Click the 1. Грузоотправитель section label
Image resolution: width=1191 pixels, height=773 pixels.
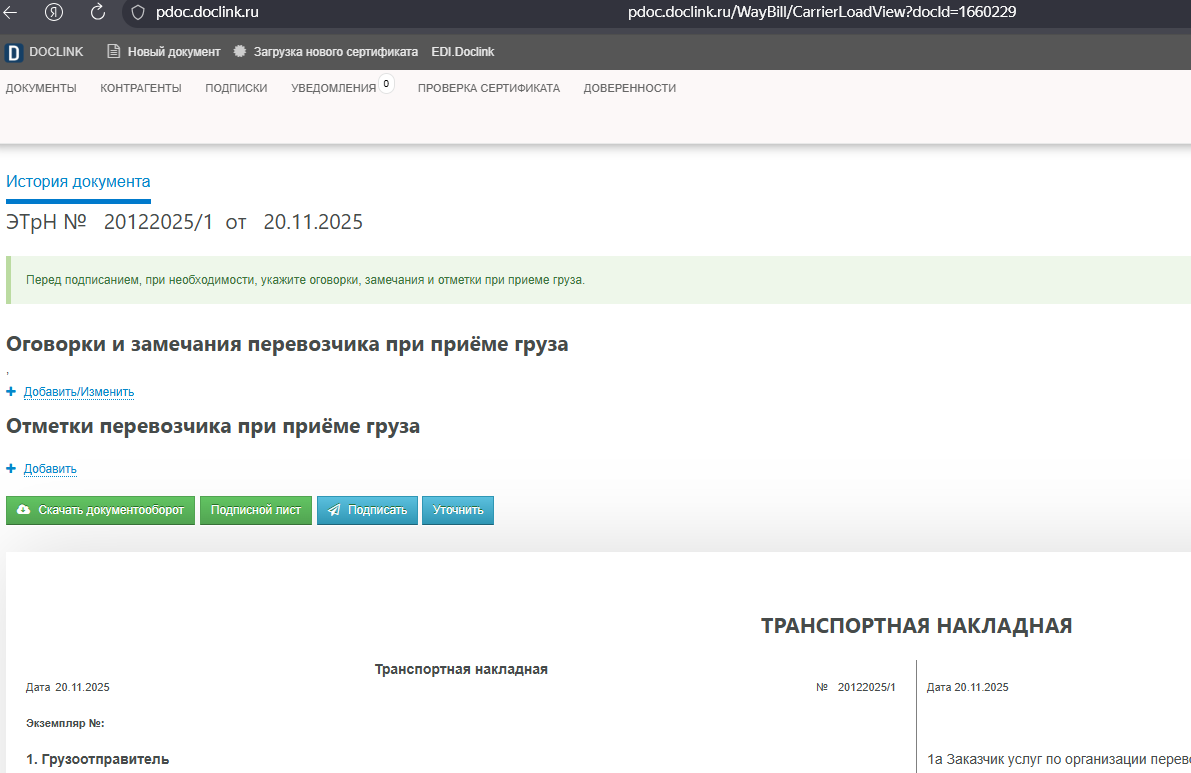click(x=97, y=759)
